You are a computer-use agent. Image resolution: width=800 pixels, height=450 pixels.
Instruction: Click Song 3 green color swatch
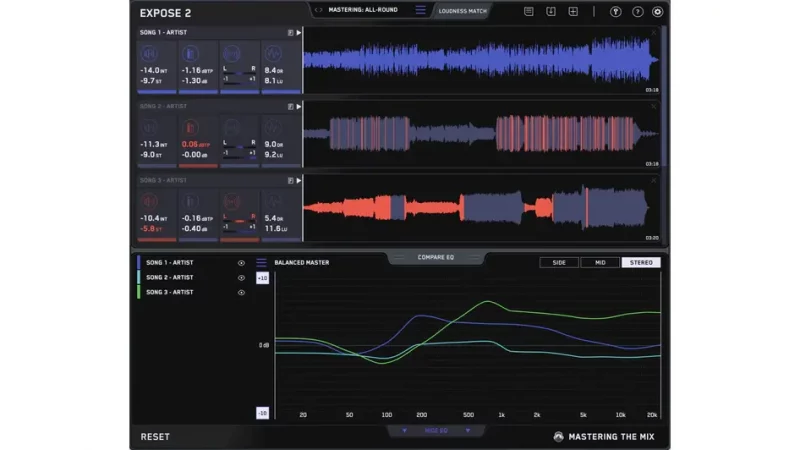click(x=138, y=292)
